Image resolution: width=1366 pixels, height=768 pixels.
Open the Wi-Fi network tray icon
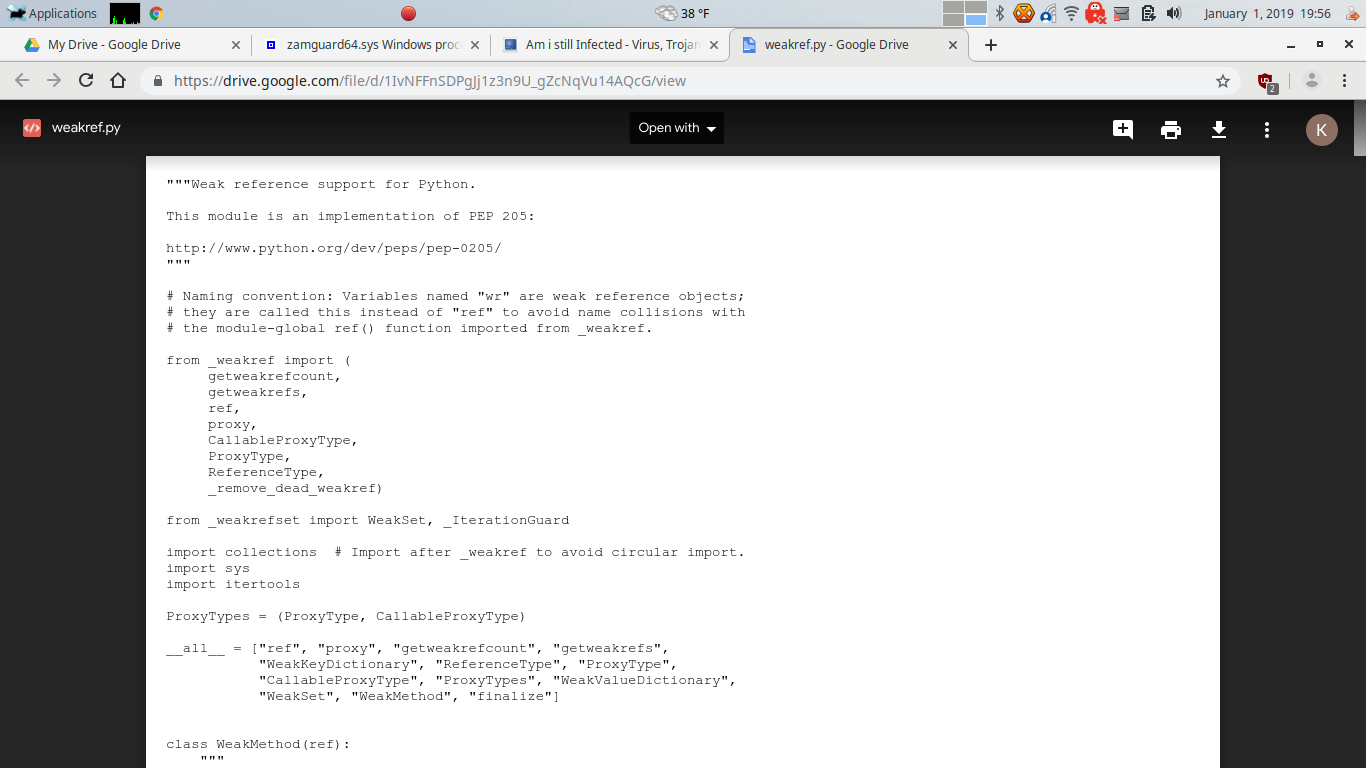[x=1072, y=13]
